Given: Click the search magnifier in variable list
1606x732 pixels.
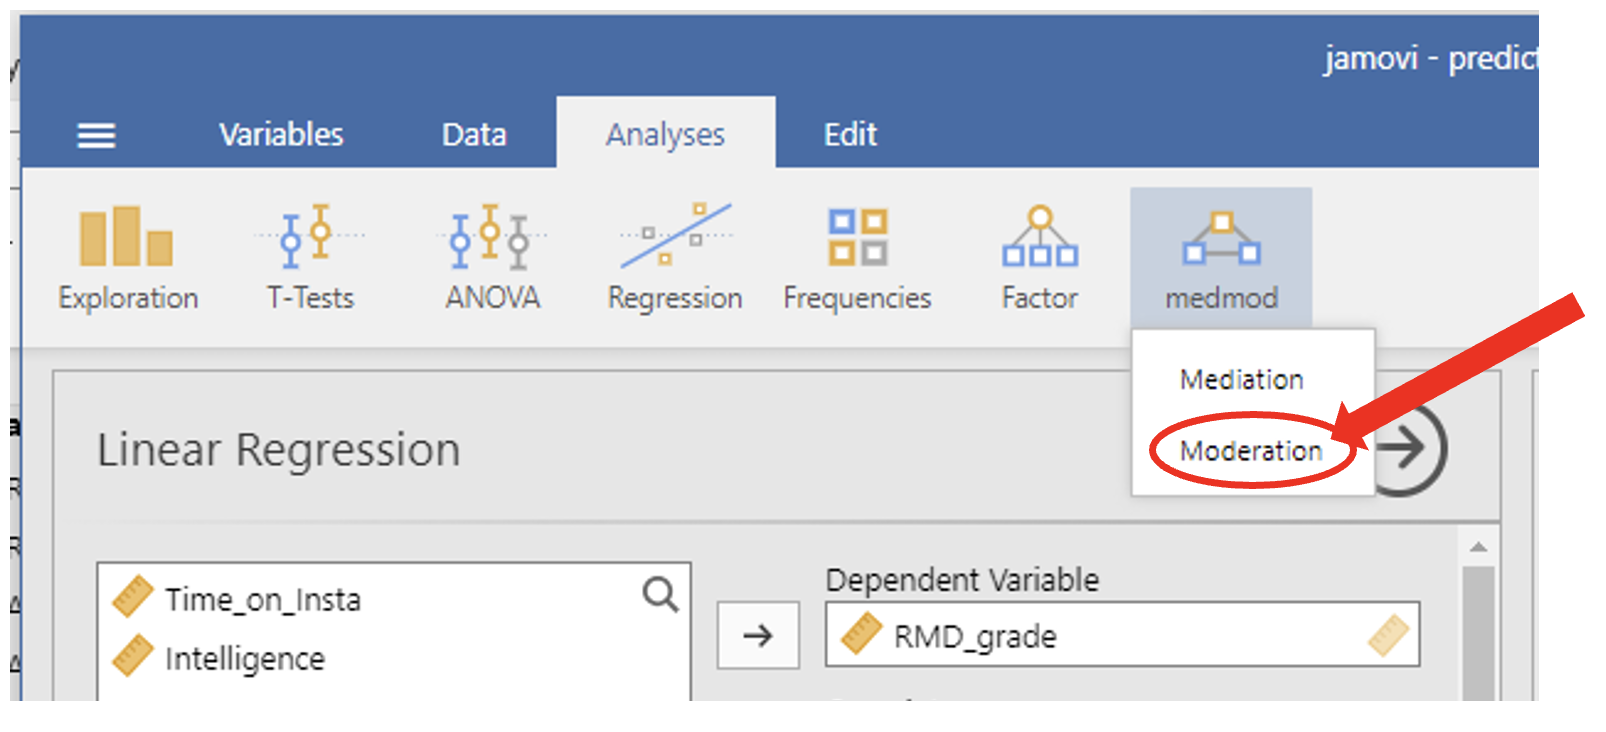Looking at the screenshot, I should point(660,594).
